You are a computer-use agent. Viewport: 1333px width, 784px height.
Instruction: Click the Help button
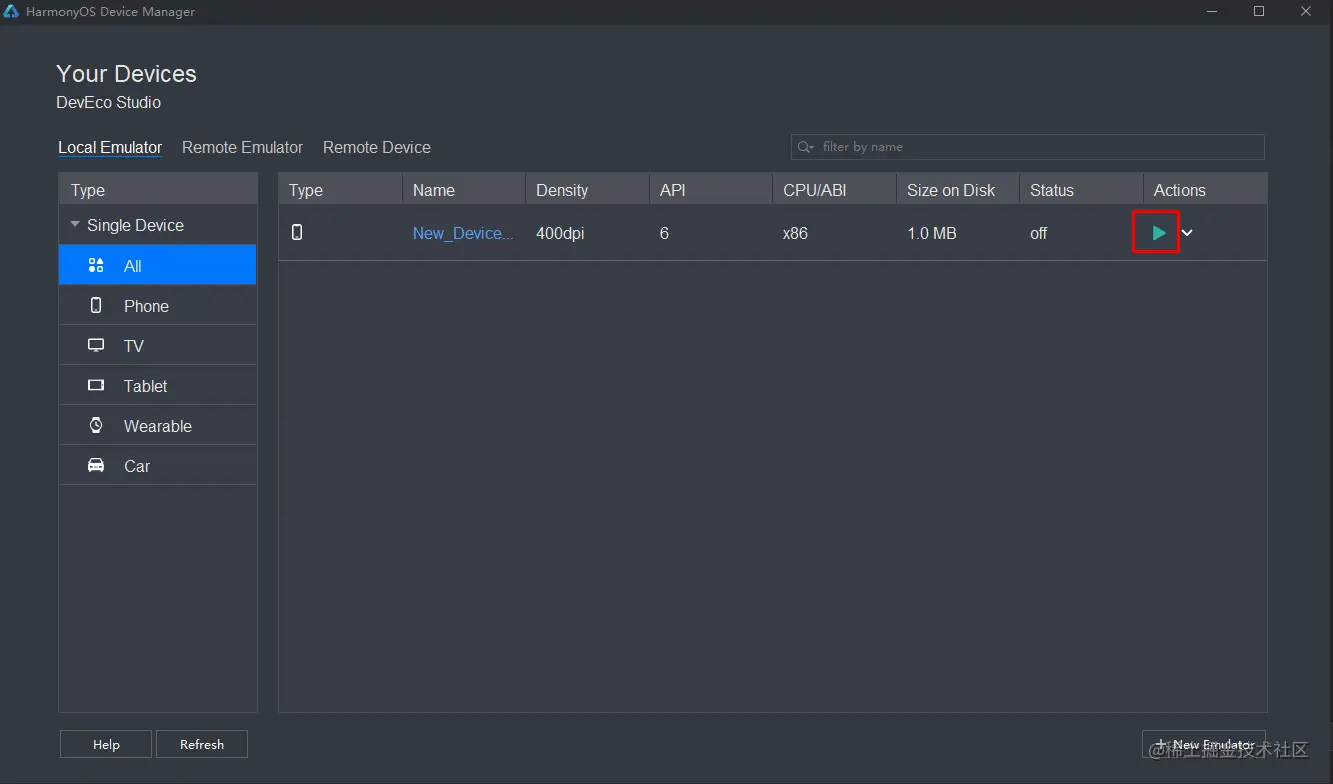tap(106, 744)
